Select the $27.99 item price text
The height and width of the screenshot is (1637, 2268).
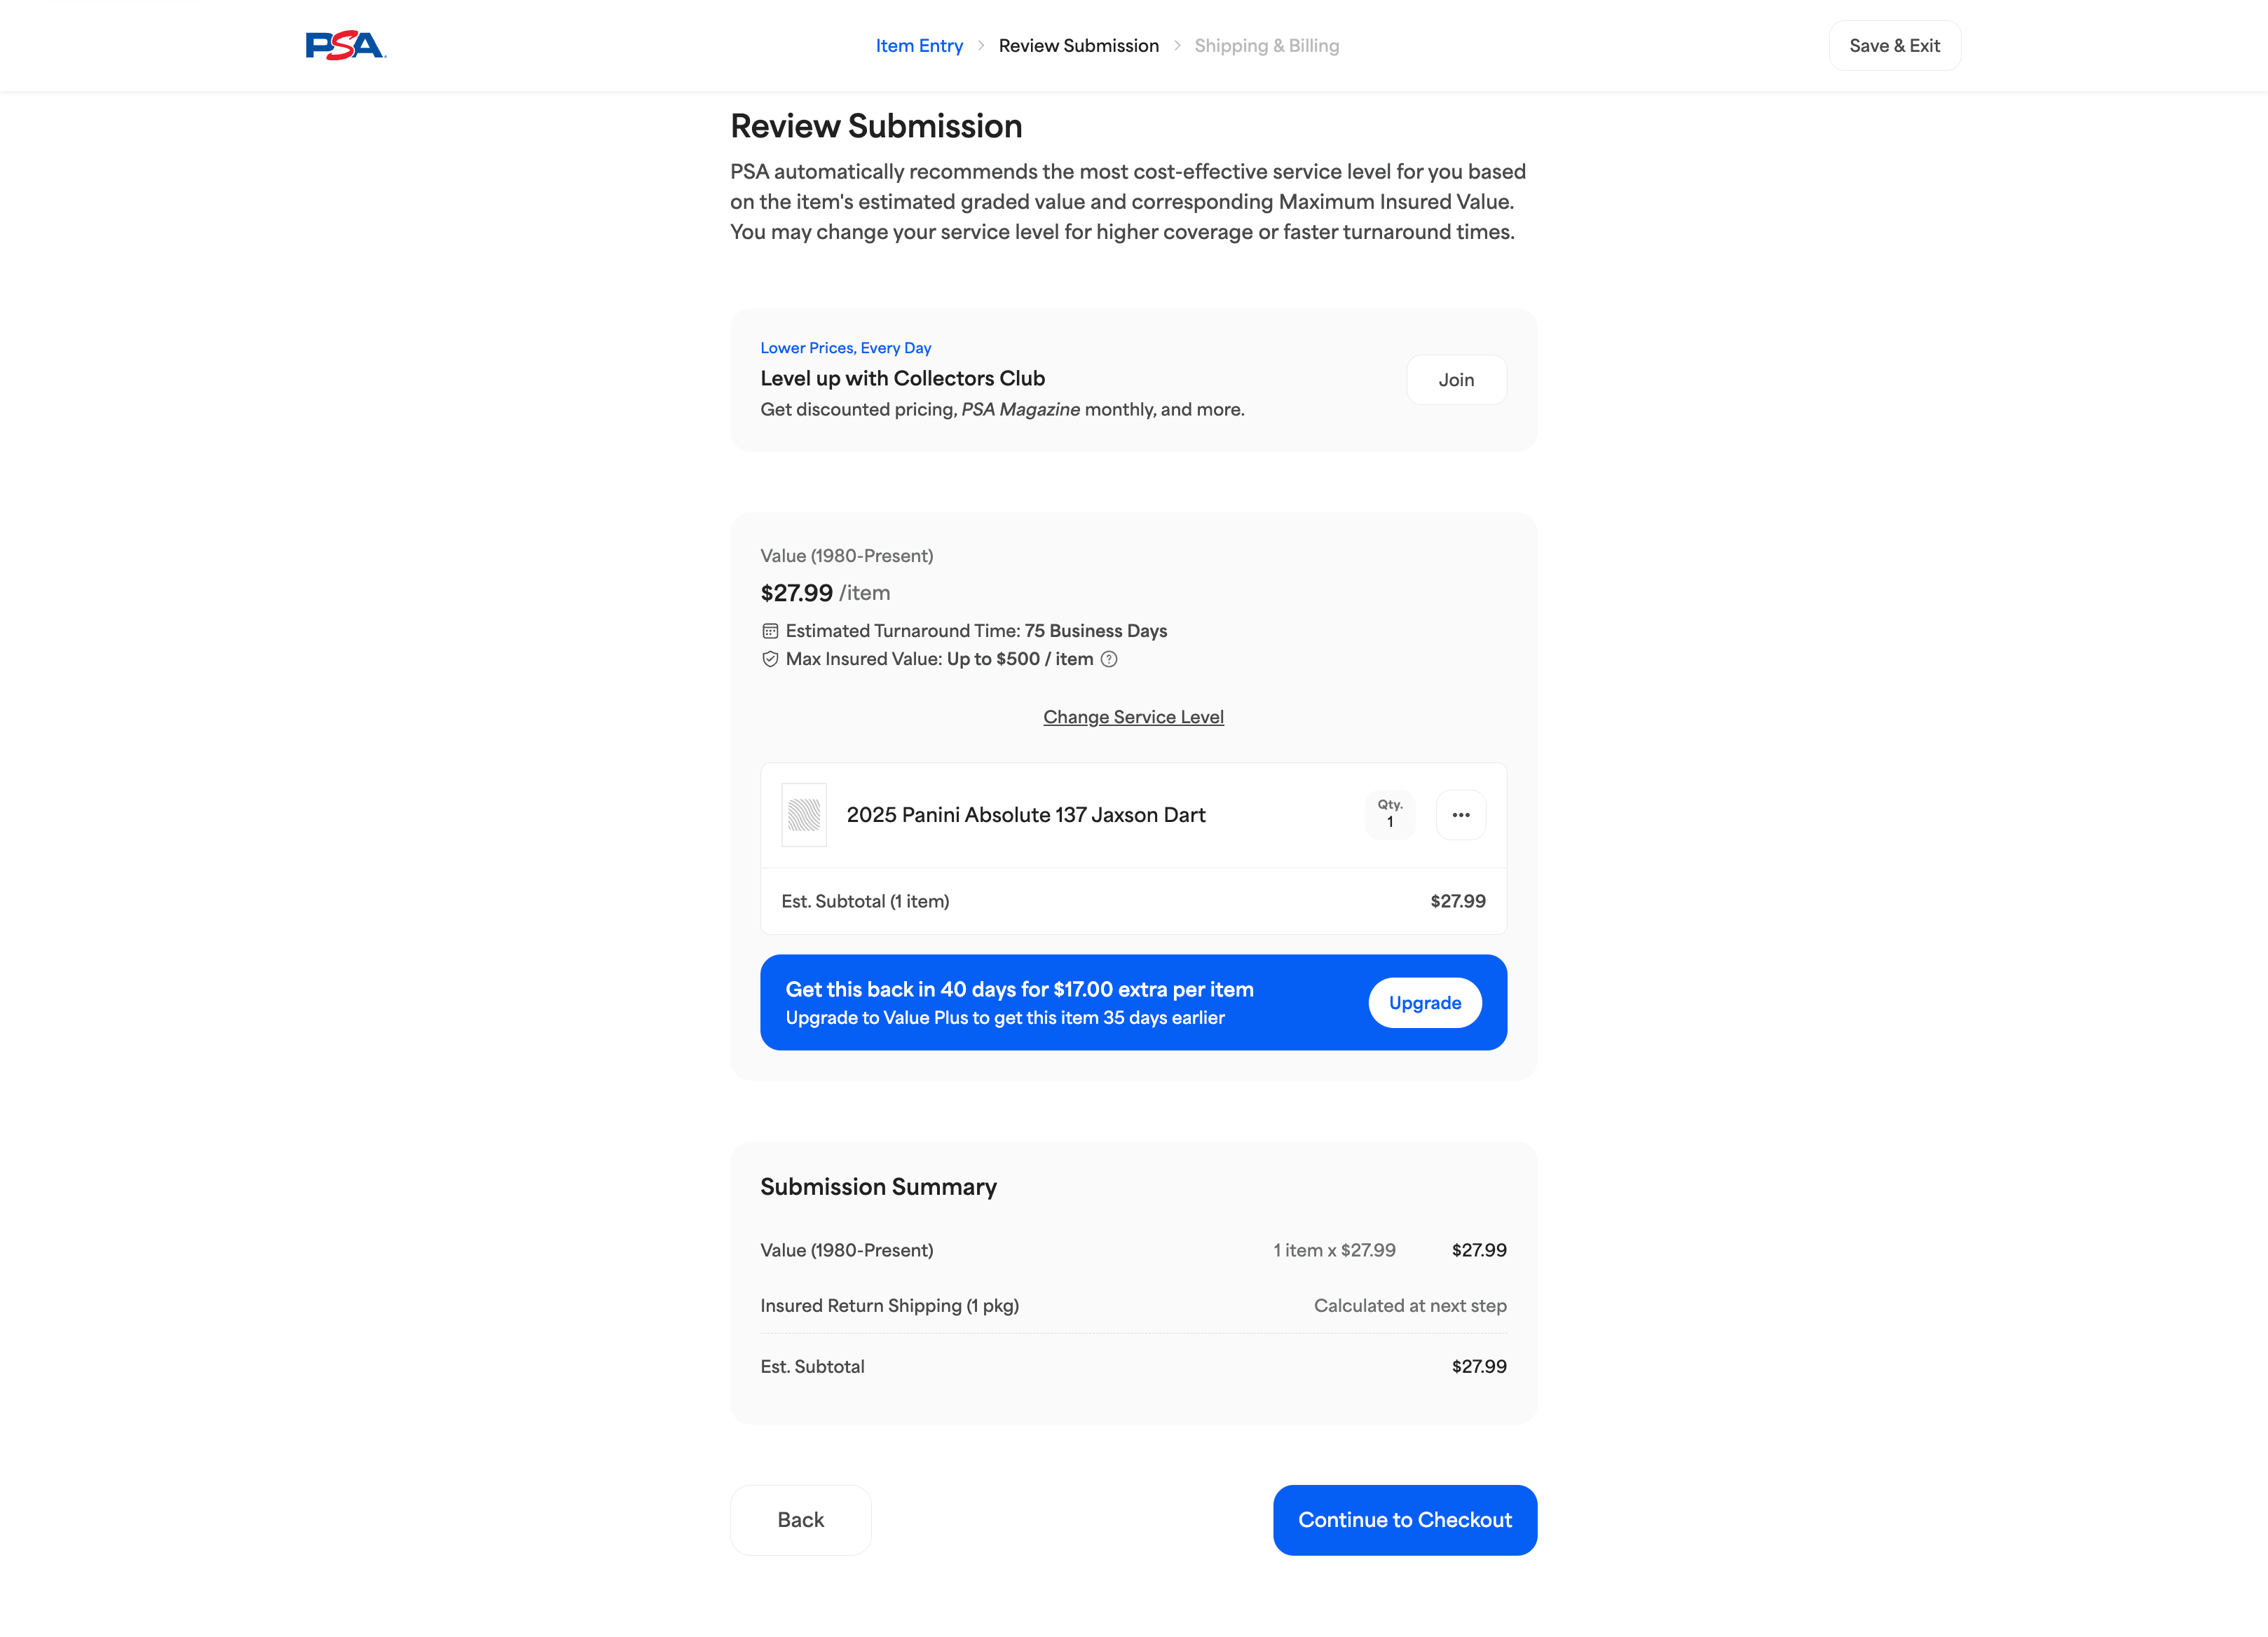tap(796, 592)
